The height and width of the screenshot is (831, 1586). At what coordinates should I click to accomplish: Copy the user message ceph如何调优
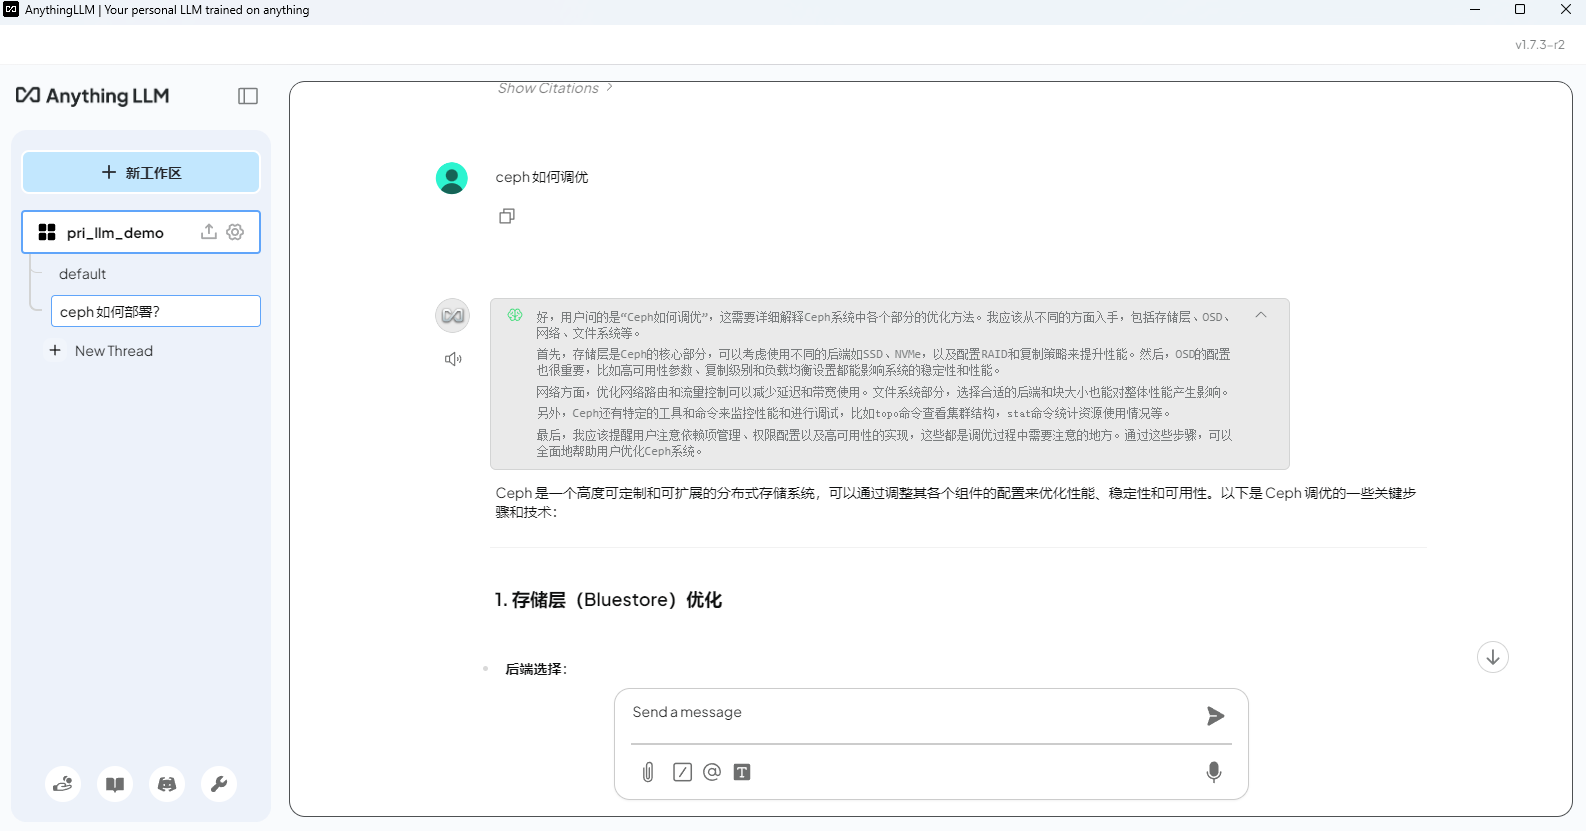(x=507, y=216)
